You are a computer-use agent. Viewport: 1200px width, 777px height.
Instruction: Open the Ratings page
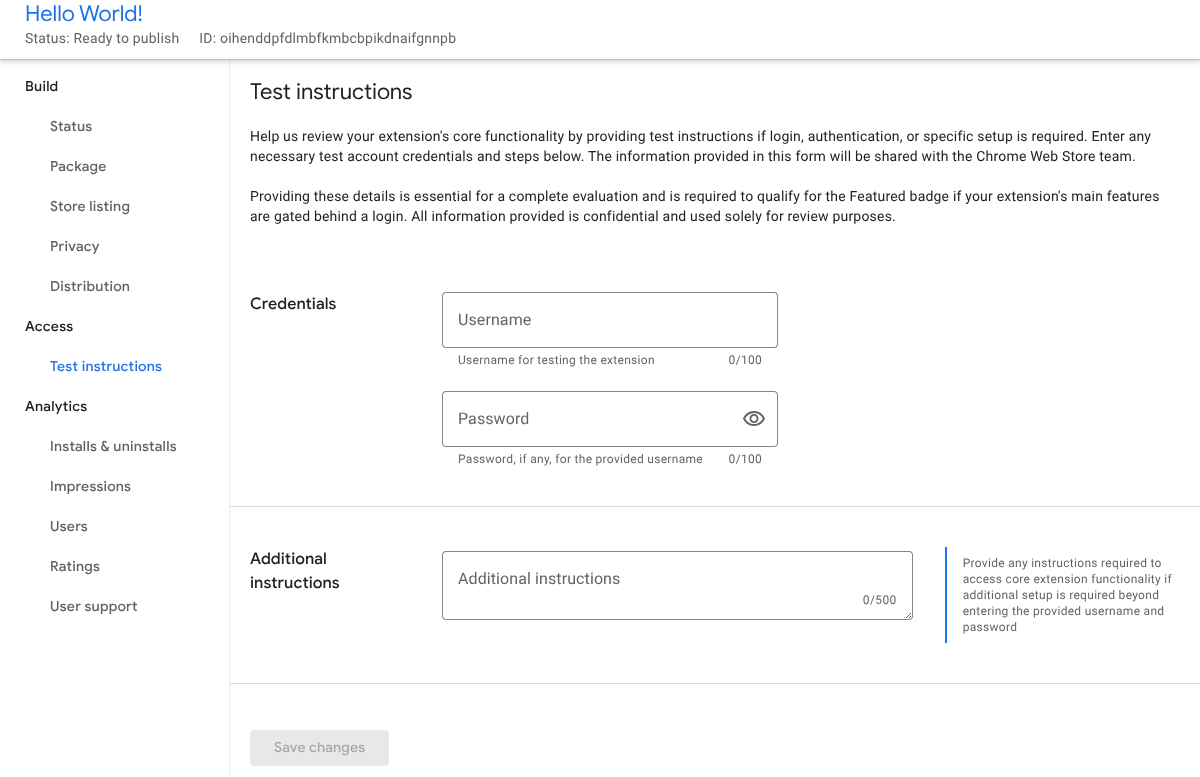[74, 566]
